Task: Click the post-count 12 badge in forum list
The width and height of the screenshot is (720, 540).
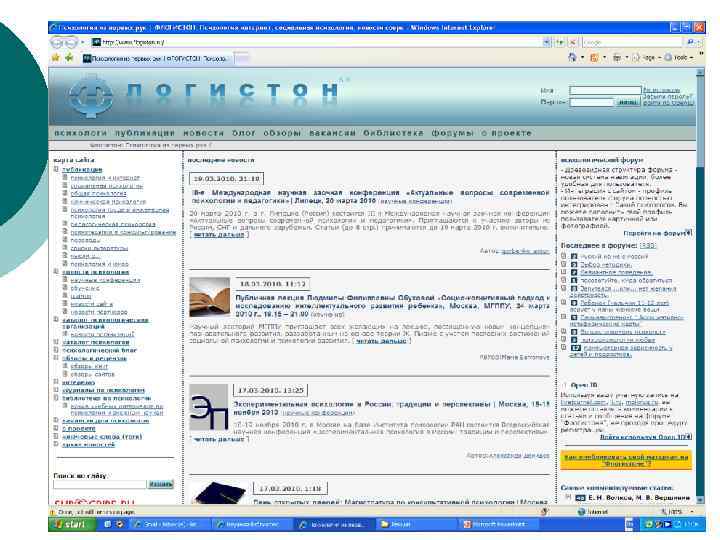Action: (x=575, y=348)
